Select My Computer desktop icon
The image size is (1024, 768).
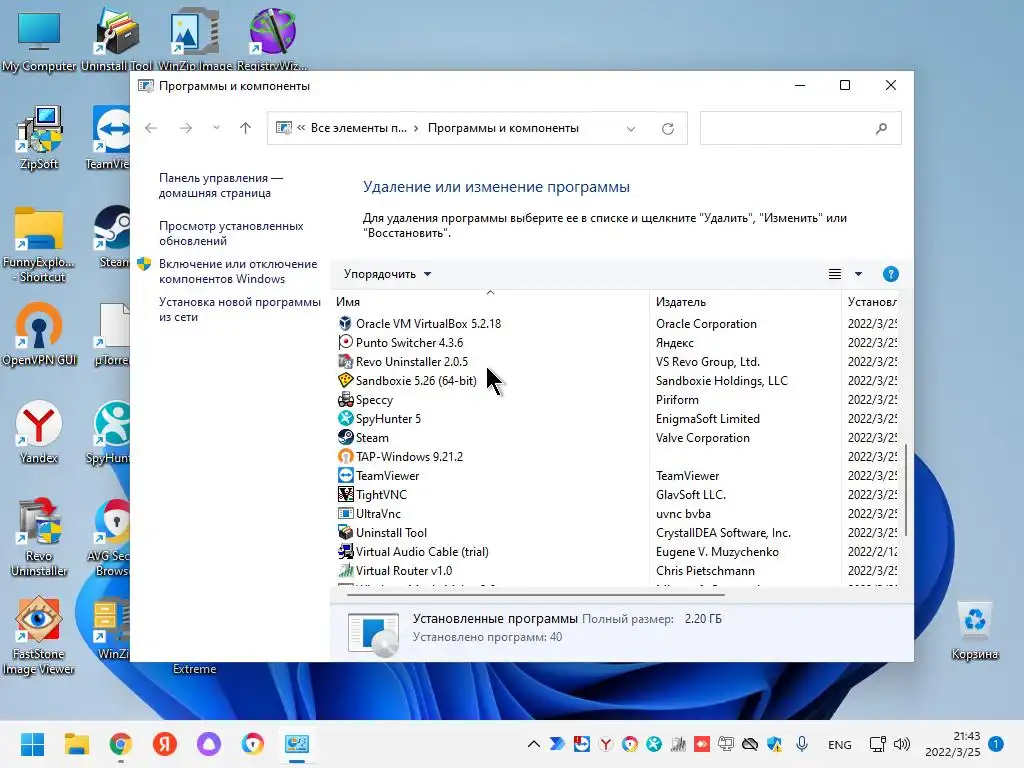click(39, 41)
